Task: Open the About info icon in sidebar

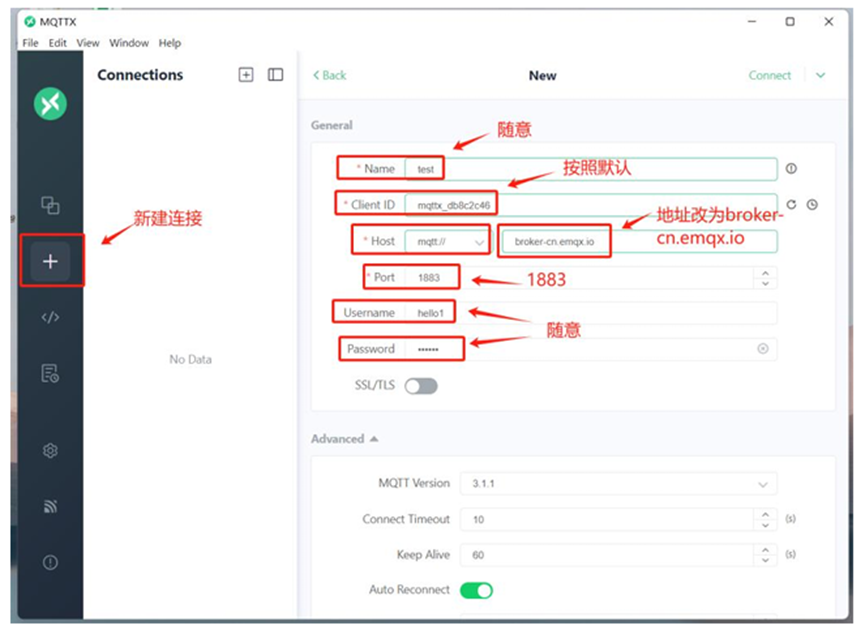Action: [x=50, y=562]
